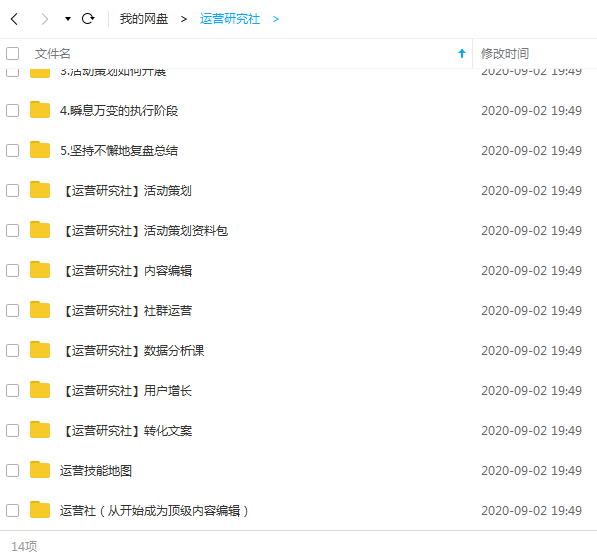Screen dimensions: 597x557
Task: Click the forward navigation arrow
Action: (x=45, y=19)
